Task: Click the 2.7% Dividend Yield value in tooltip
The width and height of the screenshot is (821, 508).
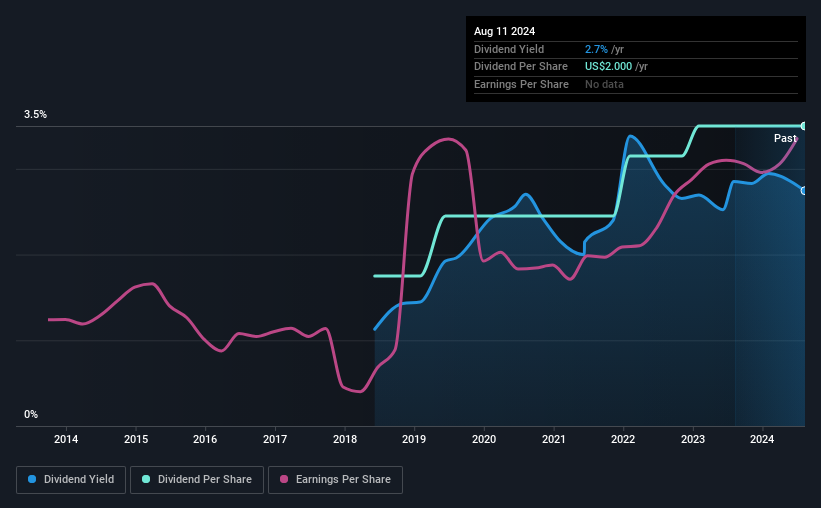Action: pyautogui.click(x=596, y=49)
